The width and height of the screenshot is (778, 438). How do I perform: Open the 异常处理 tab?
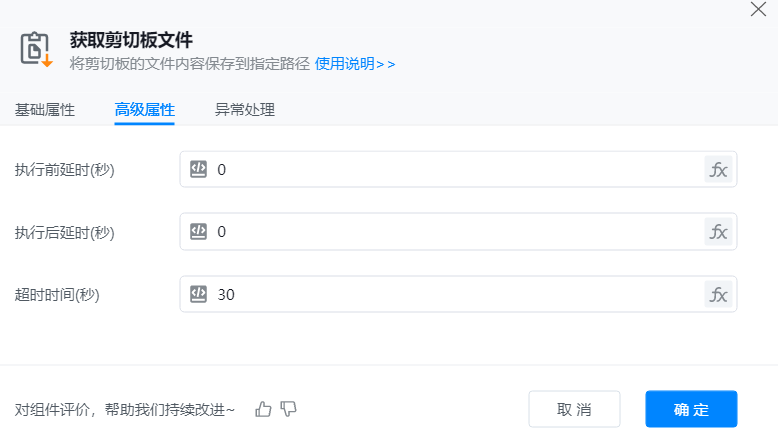click(245, 110)
